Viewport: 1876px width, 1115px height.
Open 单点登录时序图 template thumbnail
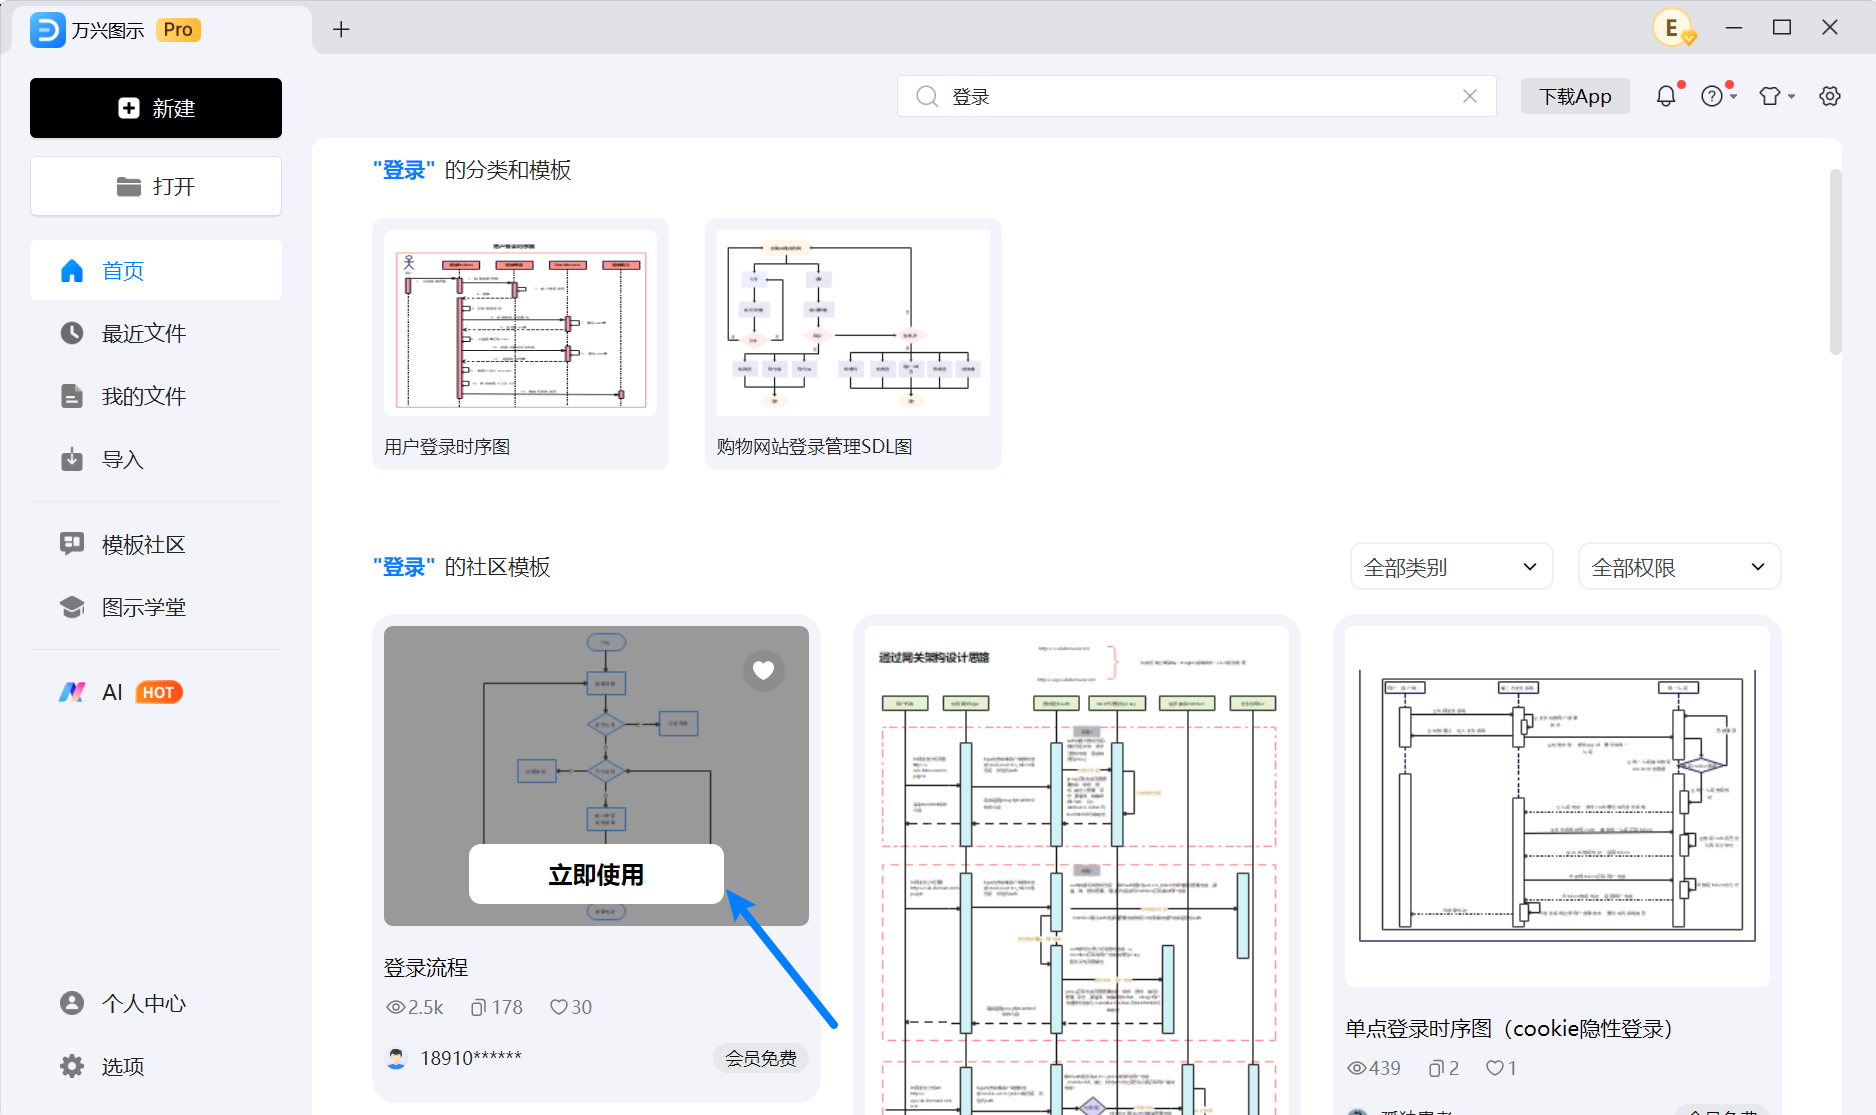click(1557, 806)
